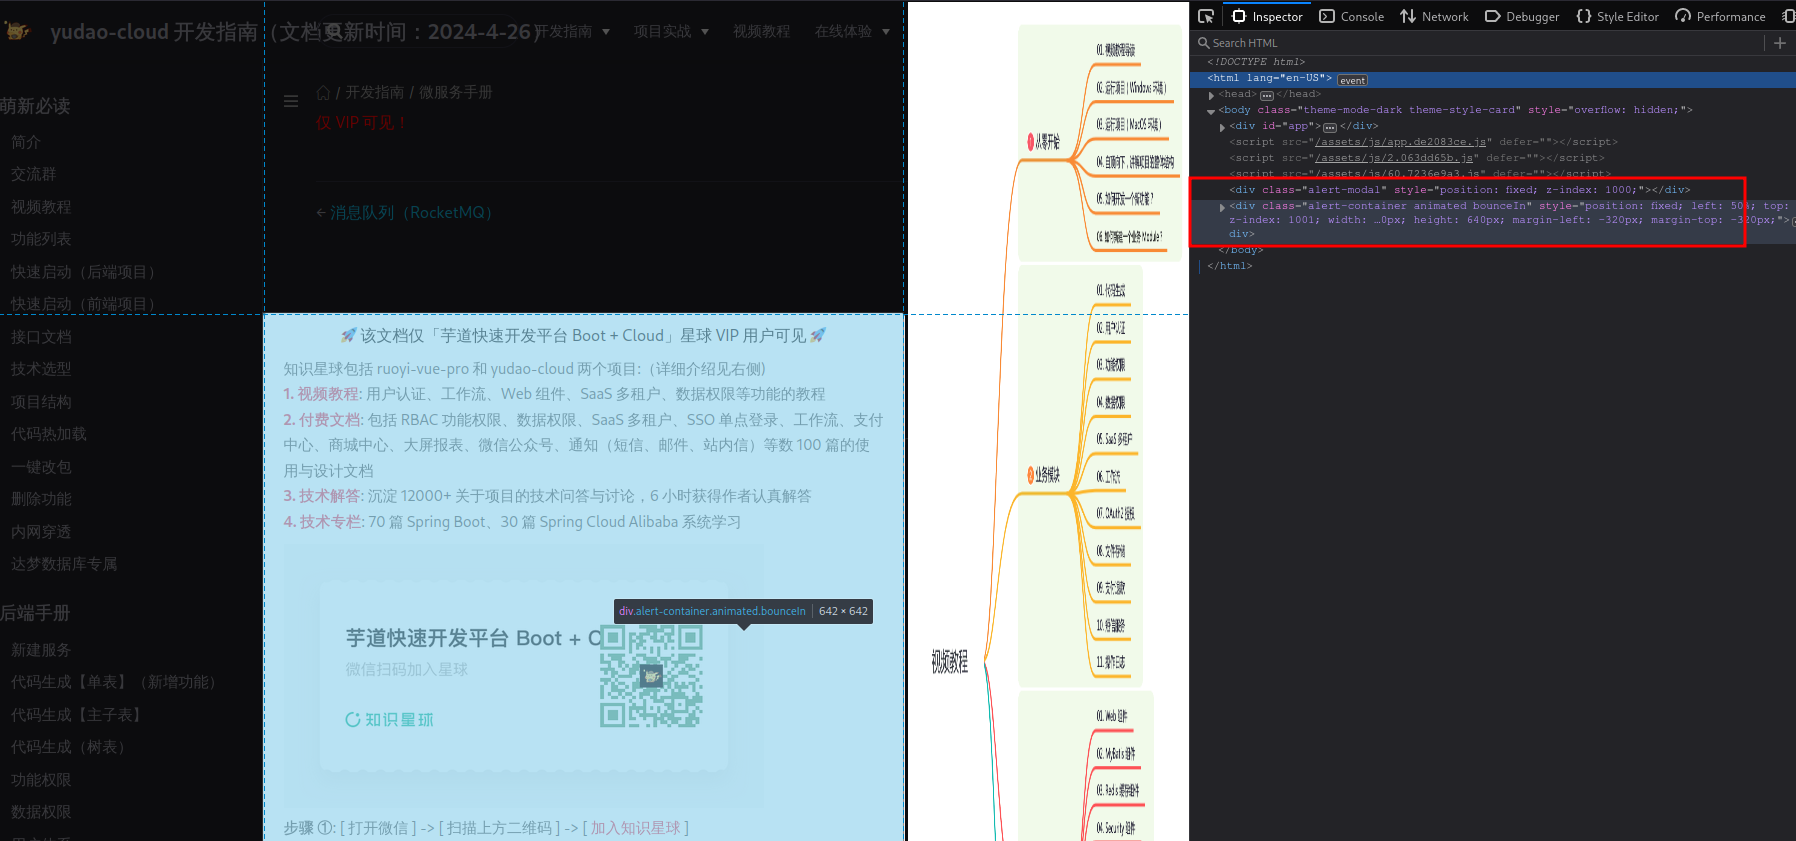
Task: Click the Search HTML magnifier icon
Action: [1204, 43]
